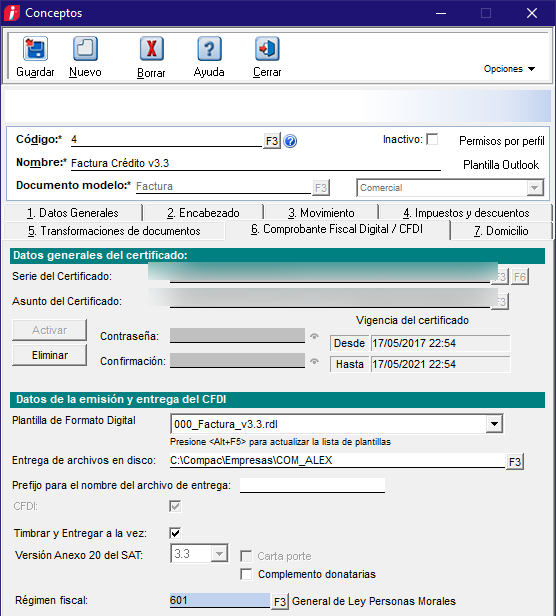
Task: Minimize the Conceptos window
Action: [441, 13]
